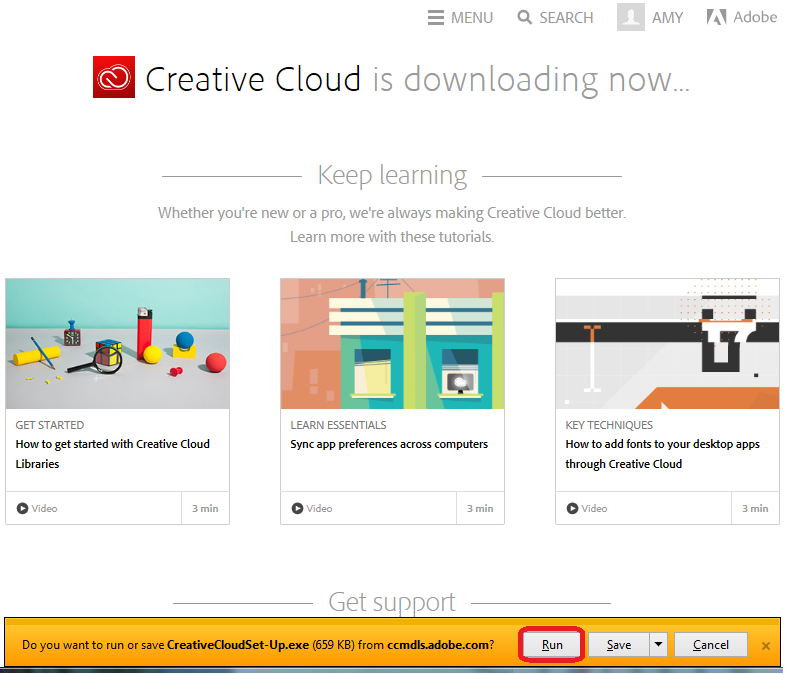Click "3 min" on the Libraries card

(205, 508)
